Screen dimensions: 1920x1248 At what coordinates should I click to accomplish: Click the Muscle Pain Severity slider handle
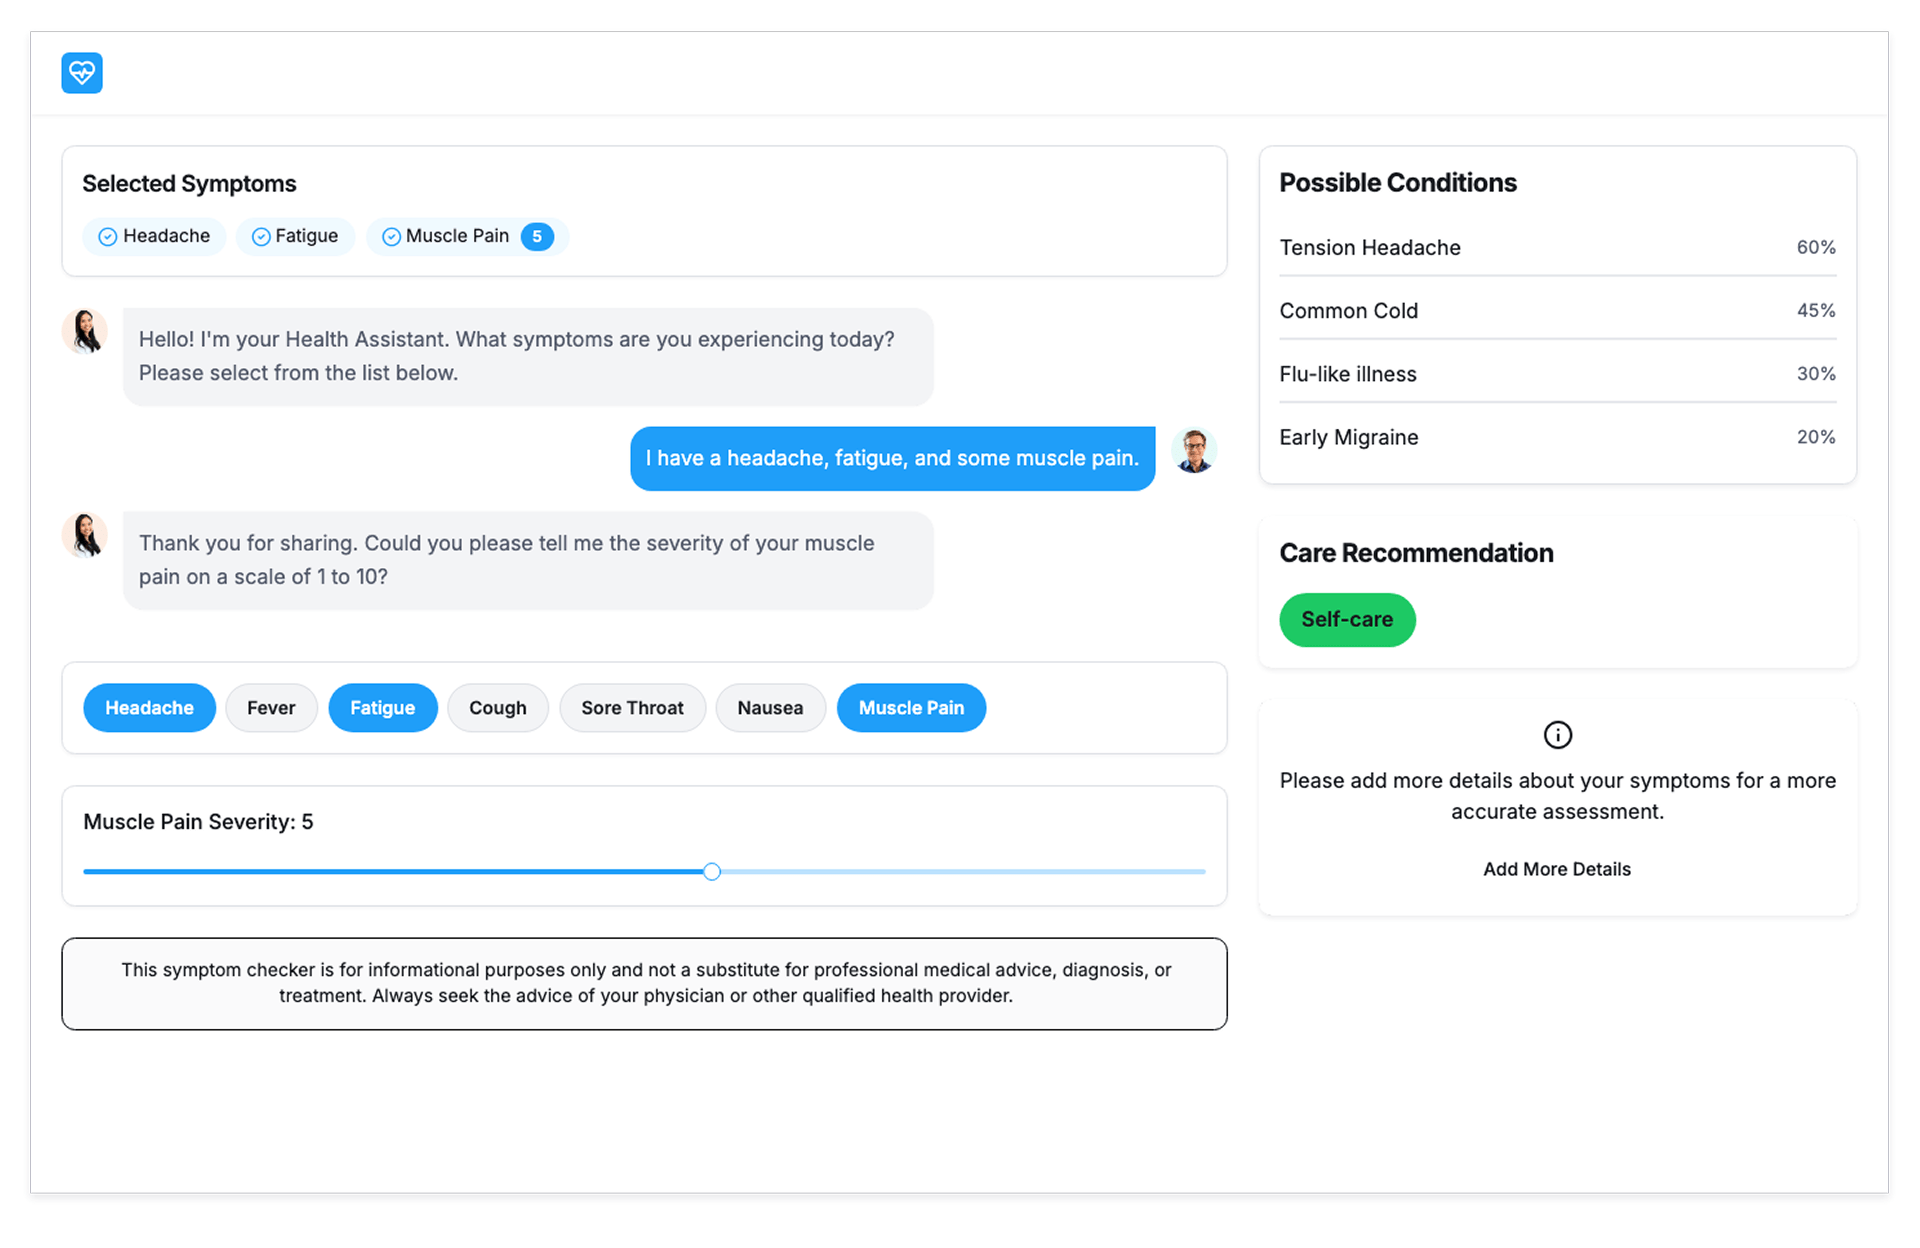click(711, 872)
